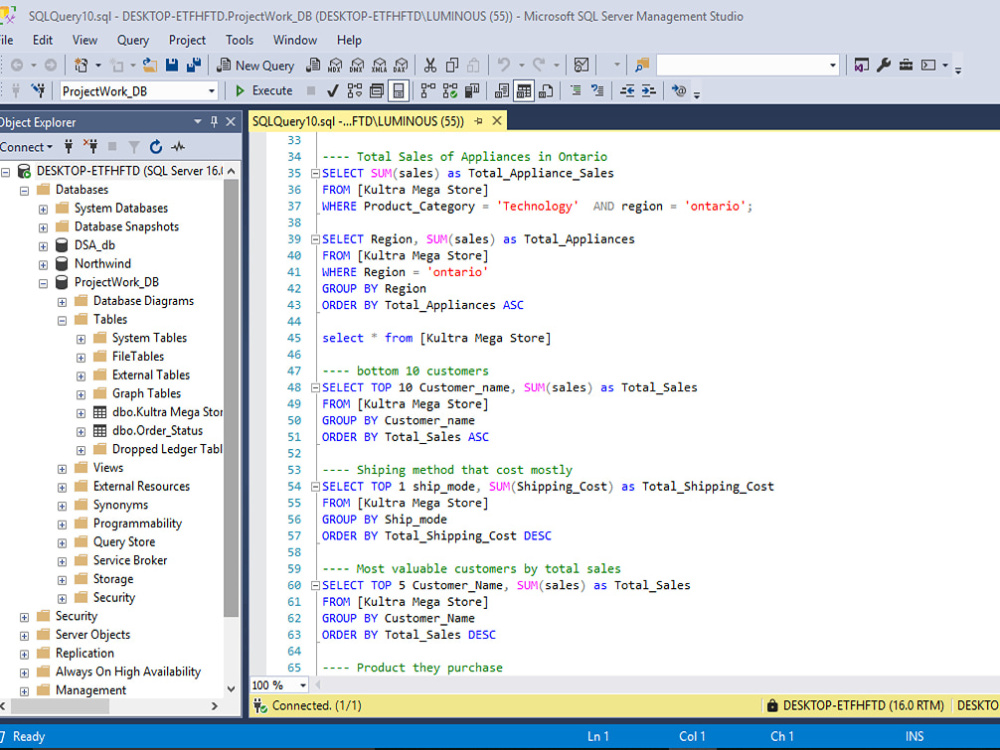The width and height of the screenshot is (1000, 750).
Task: Open the View menu
Action: pyautogui.click(x=85, y=40)
